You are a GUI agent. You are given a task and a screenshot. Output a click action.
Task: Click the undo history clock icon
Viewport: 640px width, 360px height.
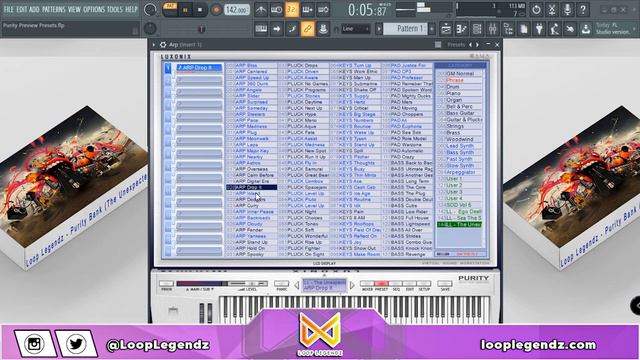coord(536,10)
